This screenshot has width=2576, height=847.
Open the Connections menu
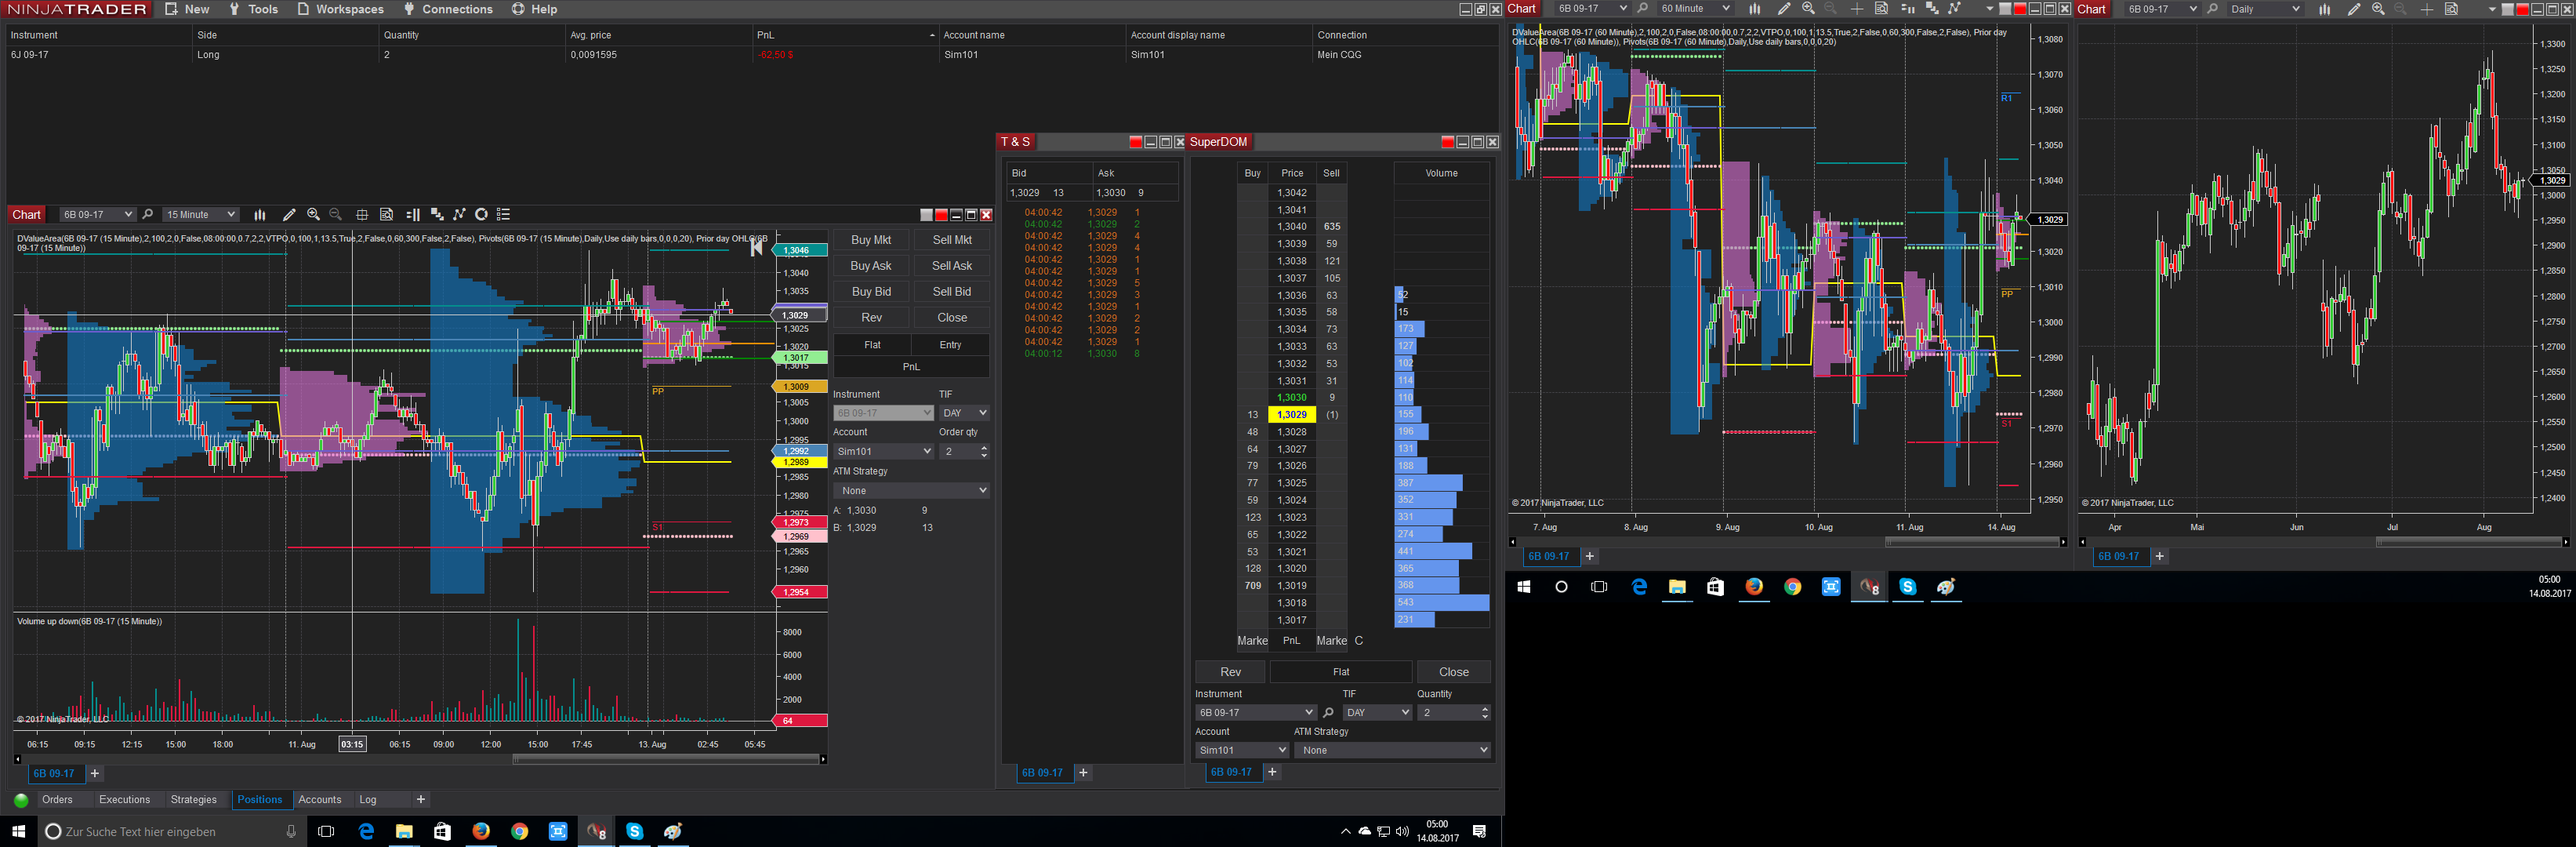click(448, 9)
